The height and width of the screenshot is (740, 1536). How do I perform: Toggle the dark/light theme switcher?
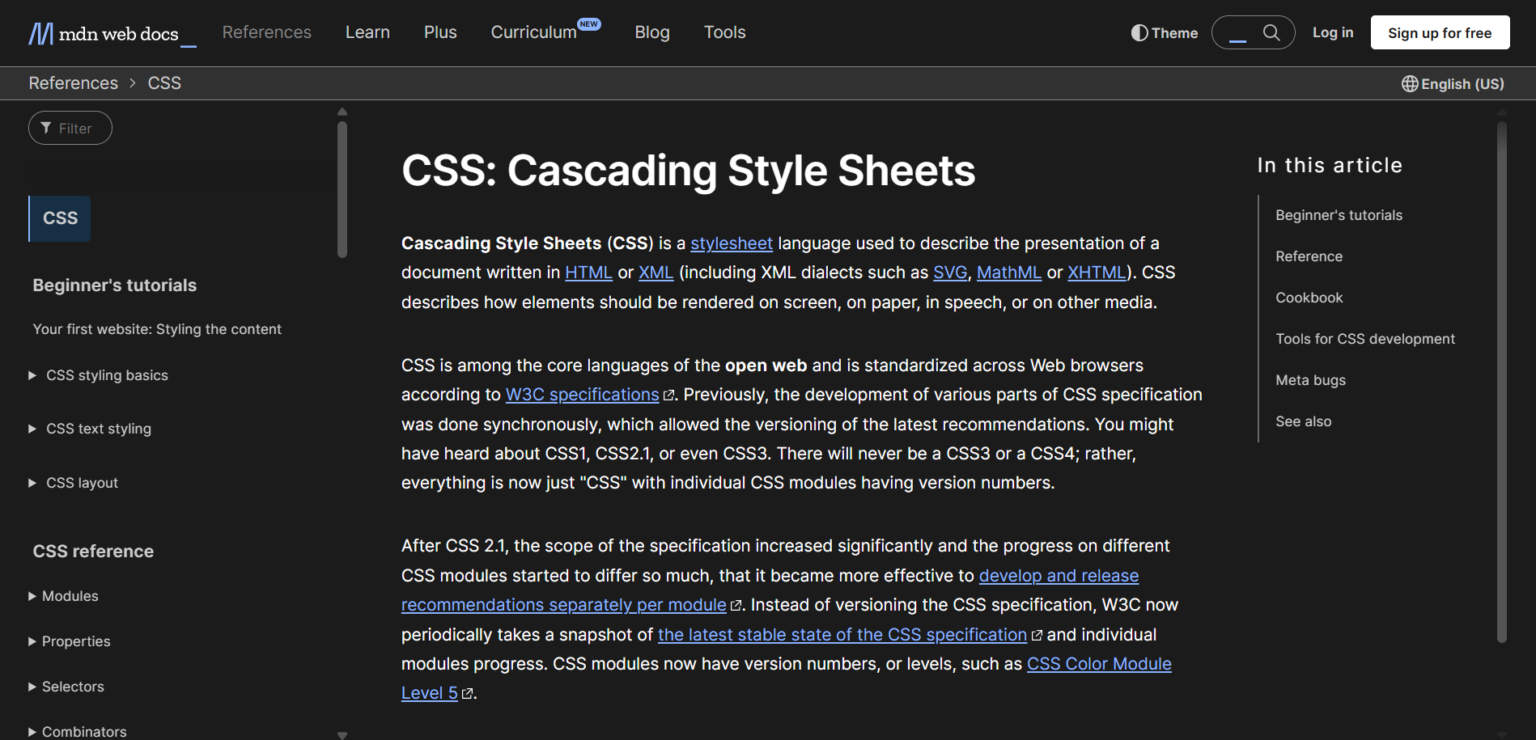pyautogui.click(x=1164, y=32)
